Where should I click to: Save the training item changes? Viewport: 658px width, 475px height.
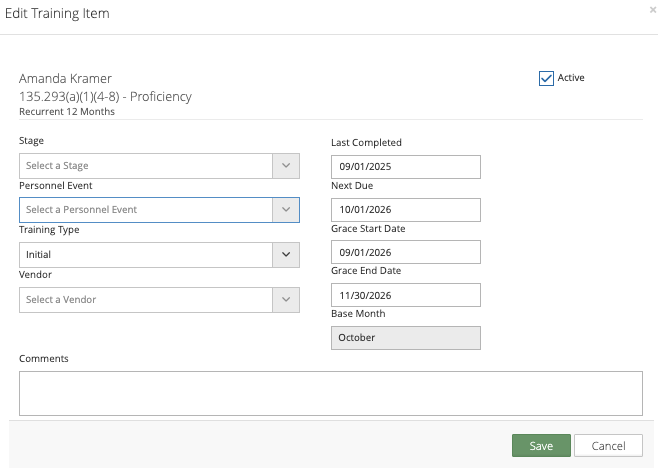point(541,446)
